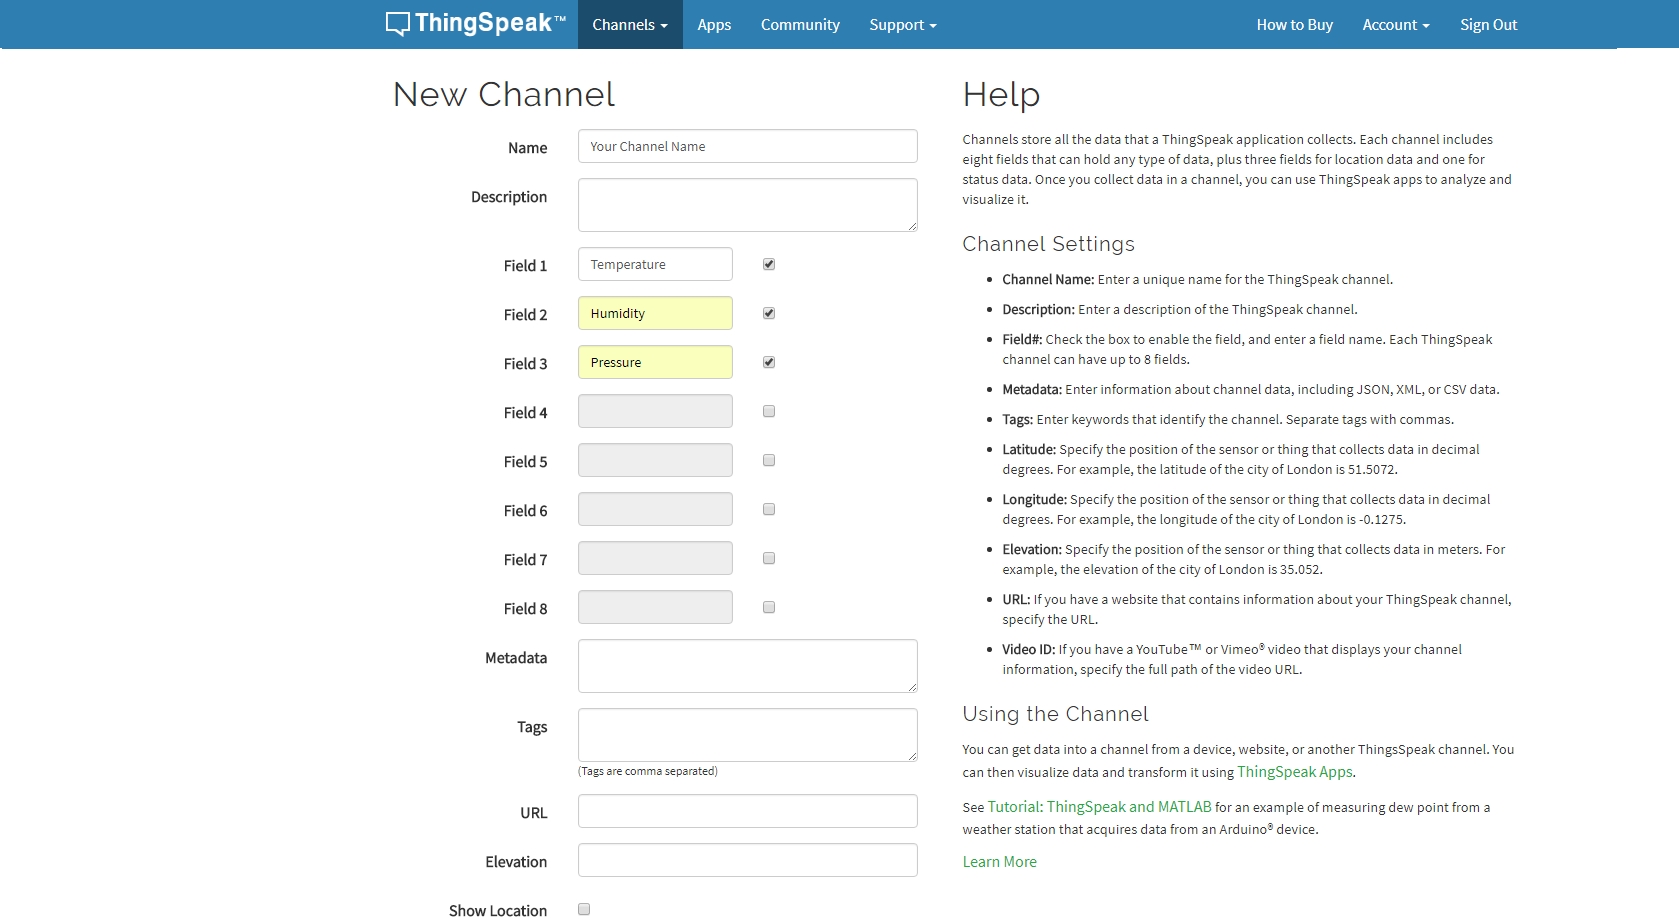Click into the Description text area
1679x924 pixels.
(748, 205)
